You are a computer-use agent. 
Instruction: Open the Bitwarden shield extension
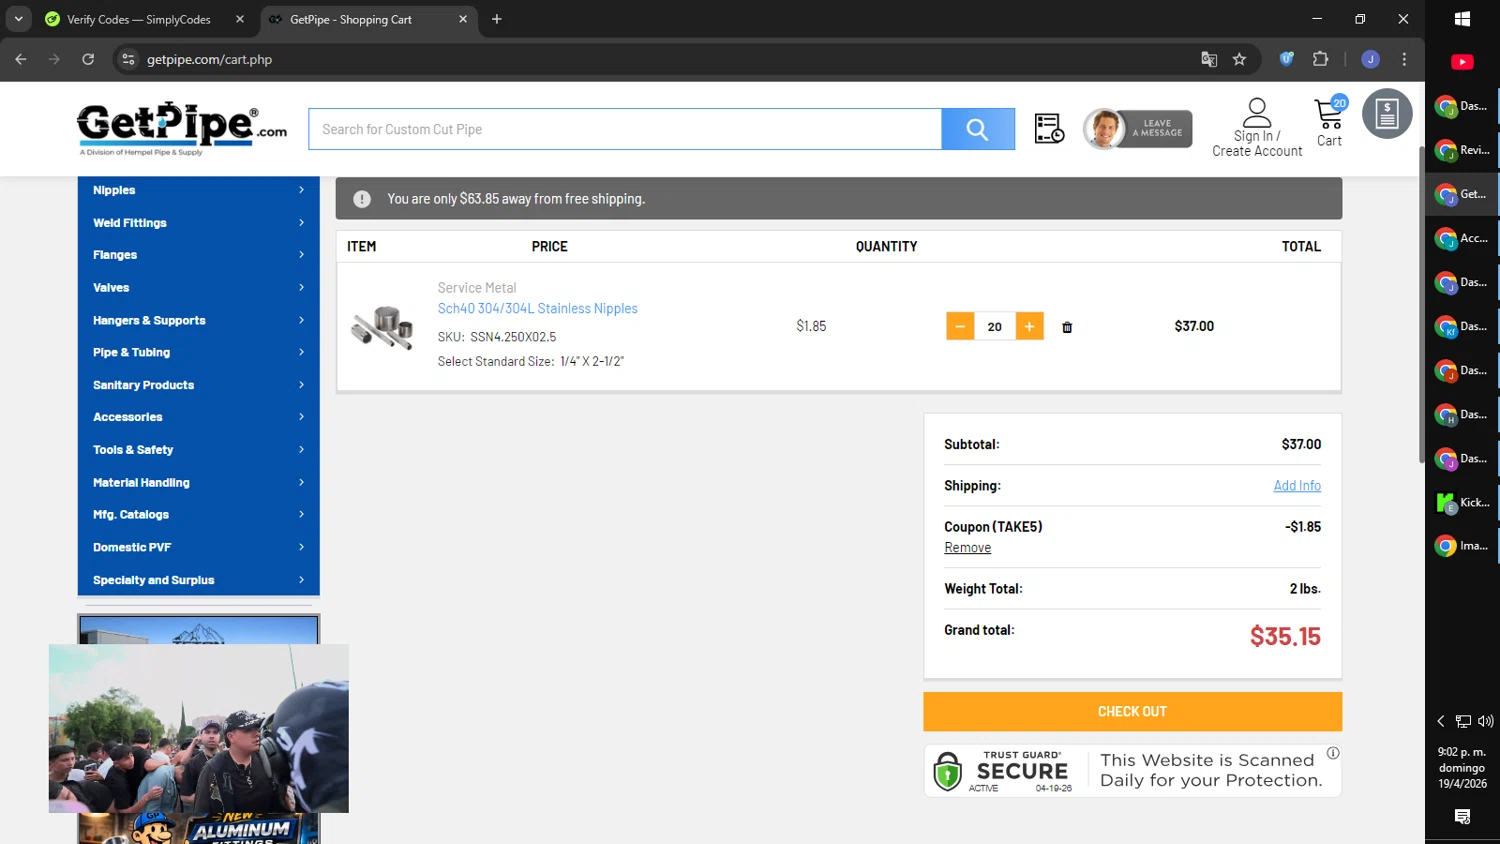[x=1287, y=59]
